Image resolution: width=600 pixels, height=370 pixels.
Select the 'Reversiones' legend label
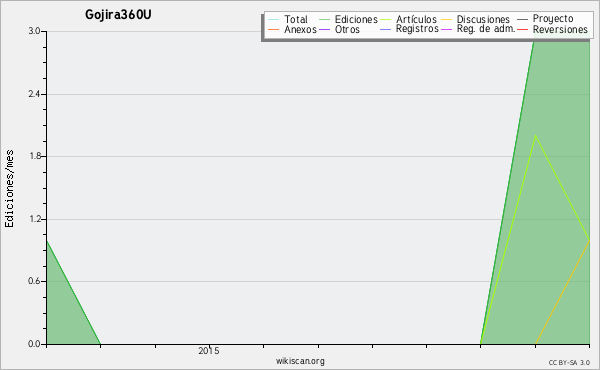[x=560, y=29]
